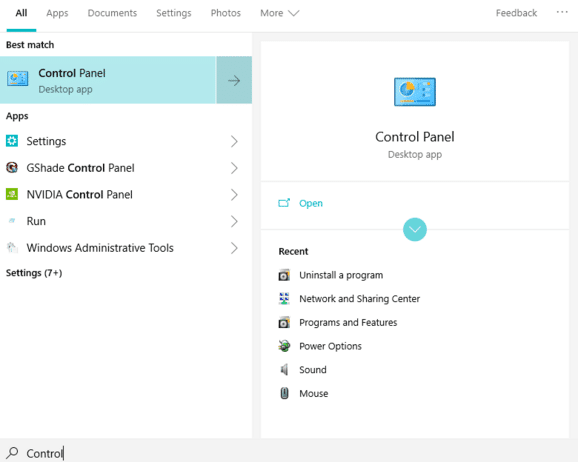The width and height of the screenshot is (578, 462).
Task: Expand the NVIDIA Control Panel chevron
Action: click(234, 194)
